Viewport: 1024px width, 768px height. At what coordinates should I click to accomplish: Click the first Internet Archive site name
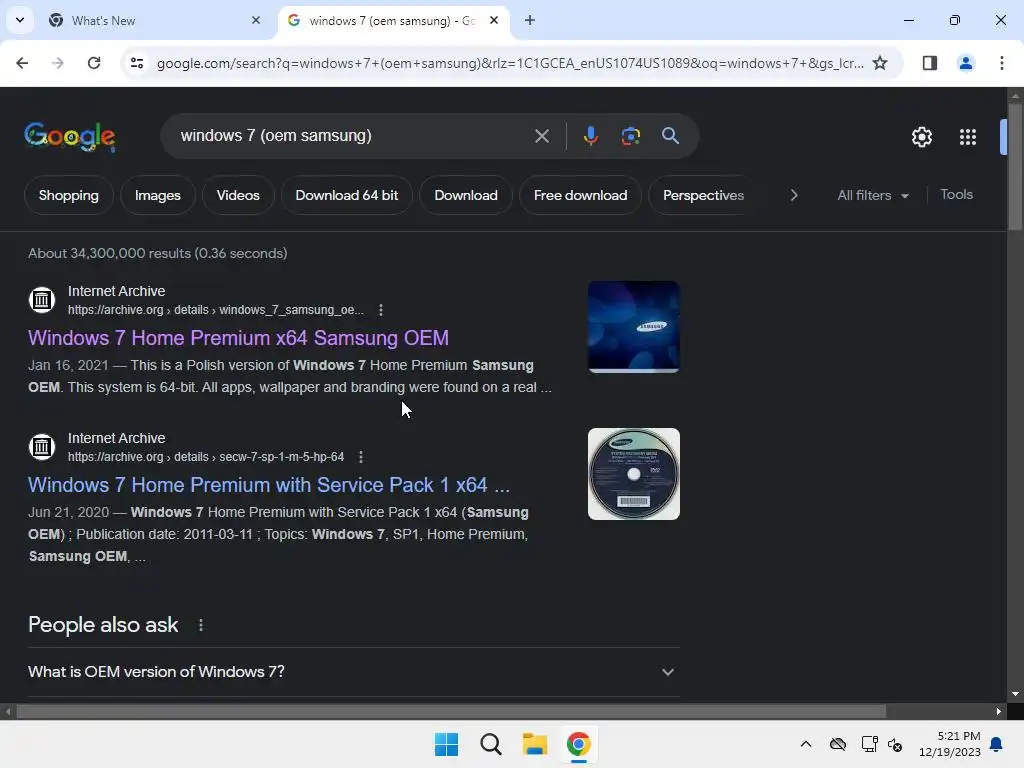point(116,291)
